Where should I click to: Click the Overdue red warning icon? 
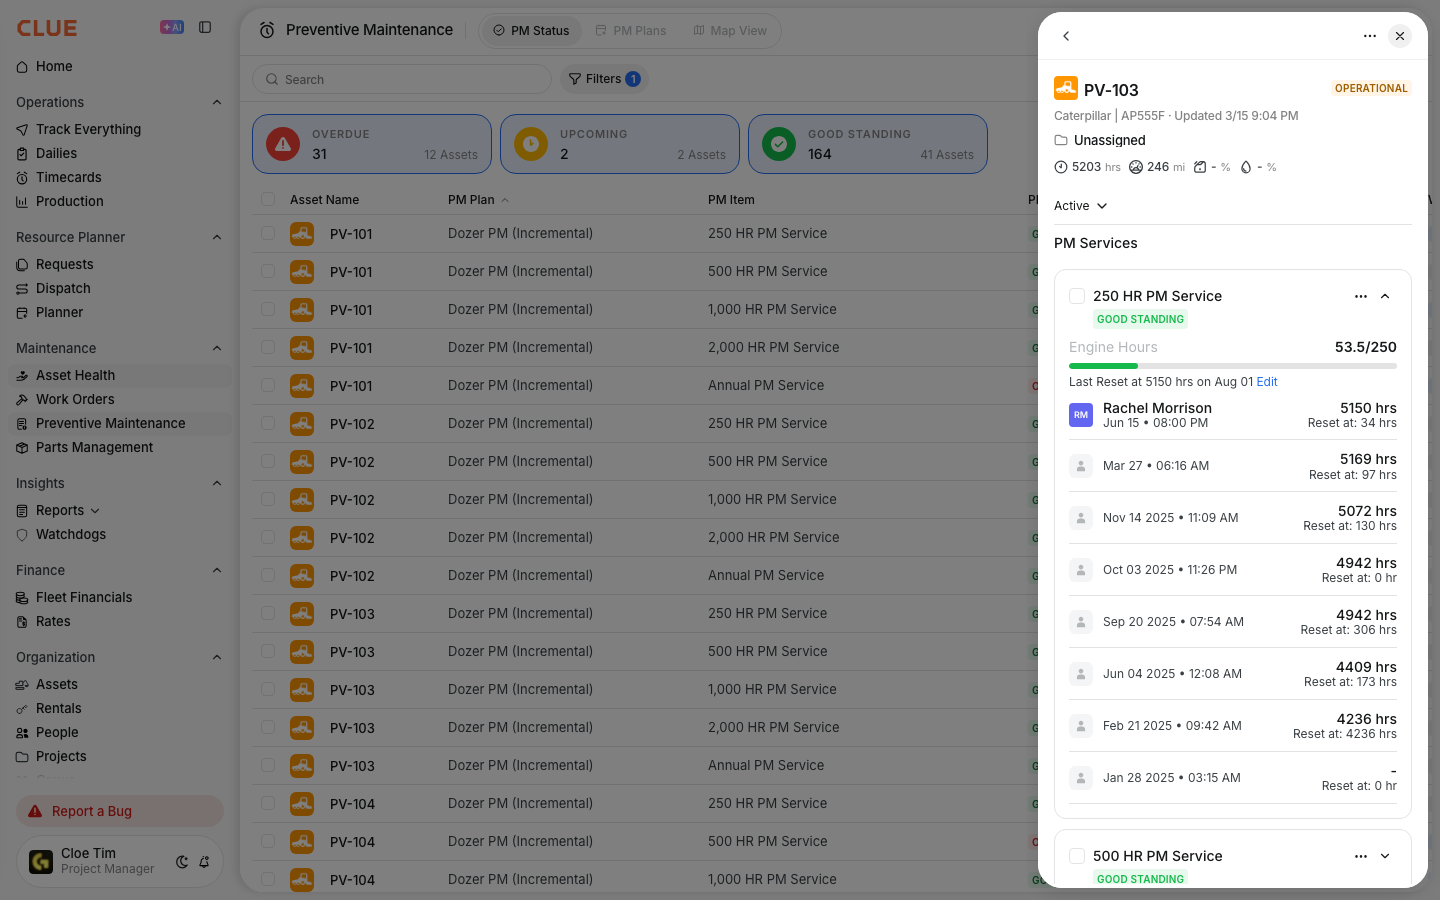pyautogui.click(x=283, y=144)
